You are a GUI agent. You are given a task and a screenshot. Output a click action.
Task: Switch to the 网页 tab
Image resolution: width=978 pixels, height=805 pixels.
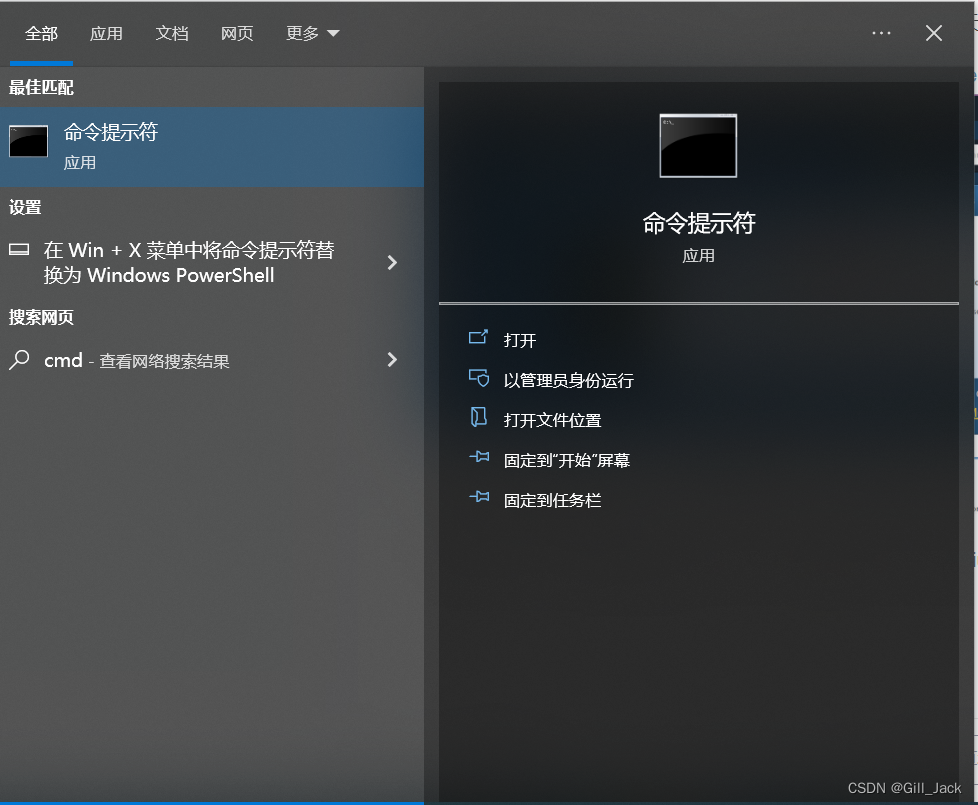click(x=237, y=34)
